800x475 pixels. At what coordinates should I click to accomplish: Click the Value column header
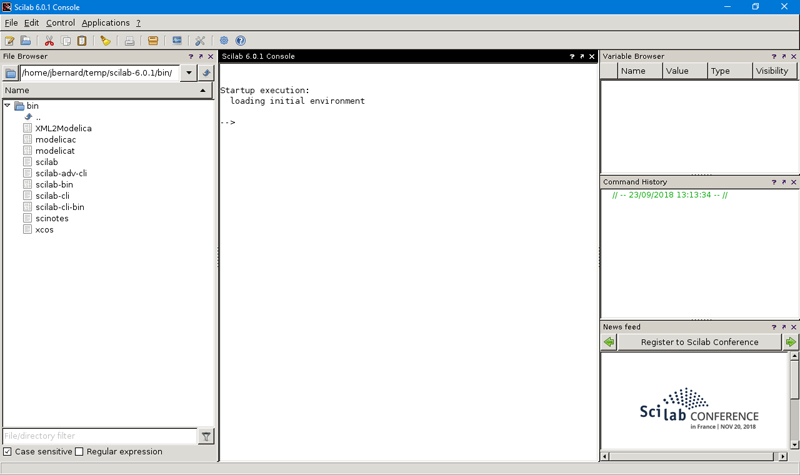pyautogui.click(x=685, y=71)
